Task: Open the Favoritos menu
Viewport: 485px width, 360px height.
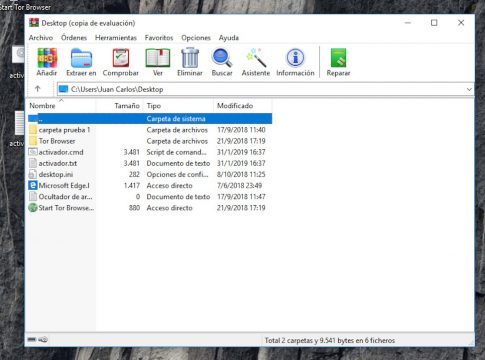Action: point(159,38)
